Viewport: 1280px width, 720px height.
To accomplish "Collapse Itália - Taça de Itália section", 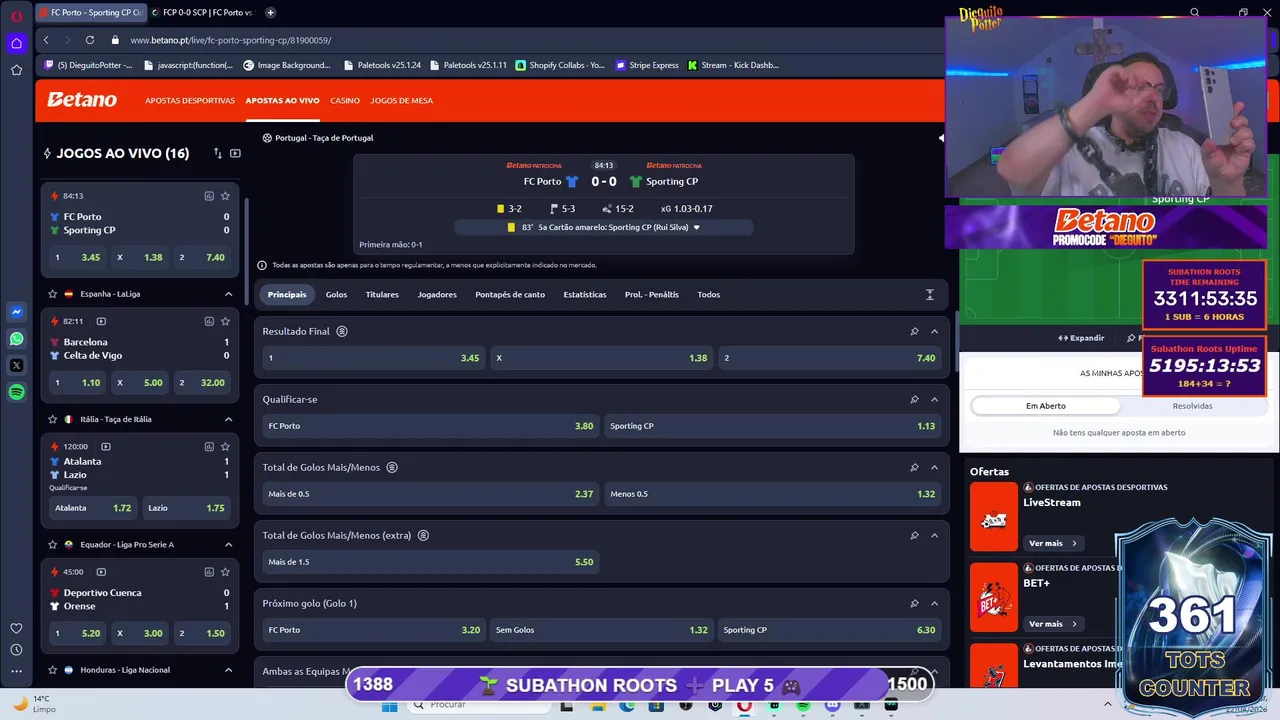I will coord(228,419).
